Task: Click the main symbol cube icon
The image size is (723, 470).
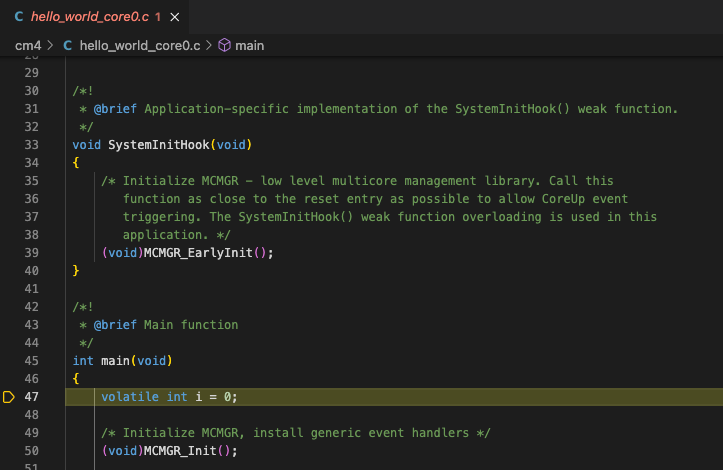Action: click(x=225, y=45)
